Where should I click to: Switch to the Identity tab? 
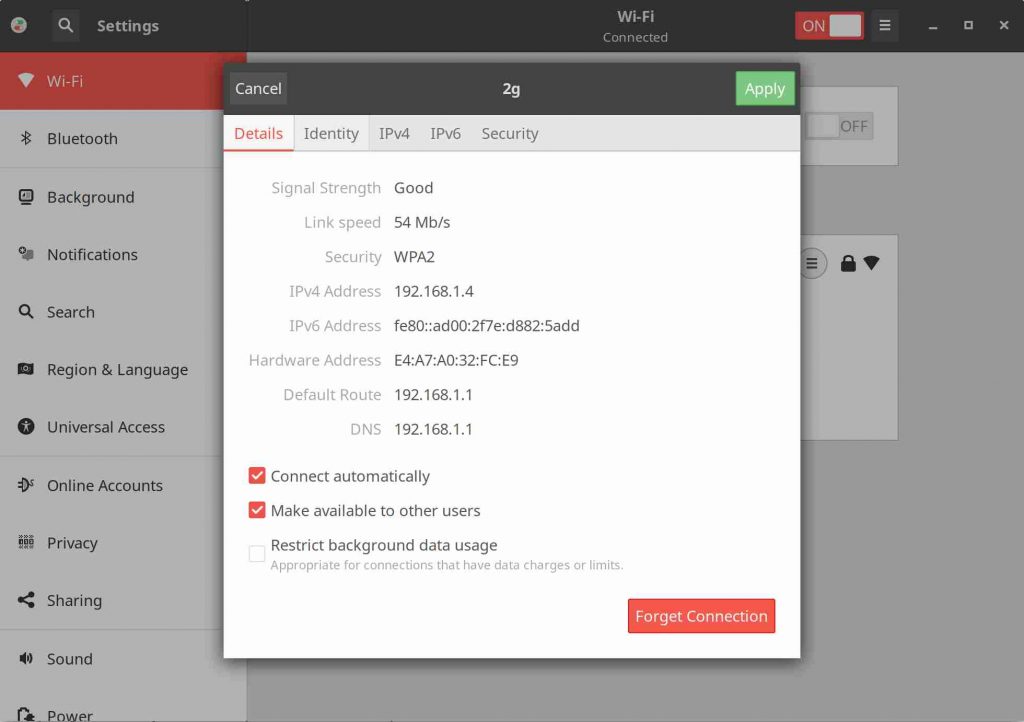tap(331, 133)
